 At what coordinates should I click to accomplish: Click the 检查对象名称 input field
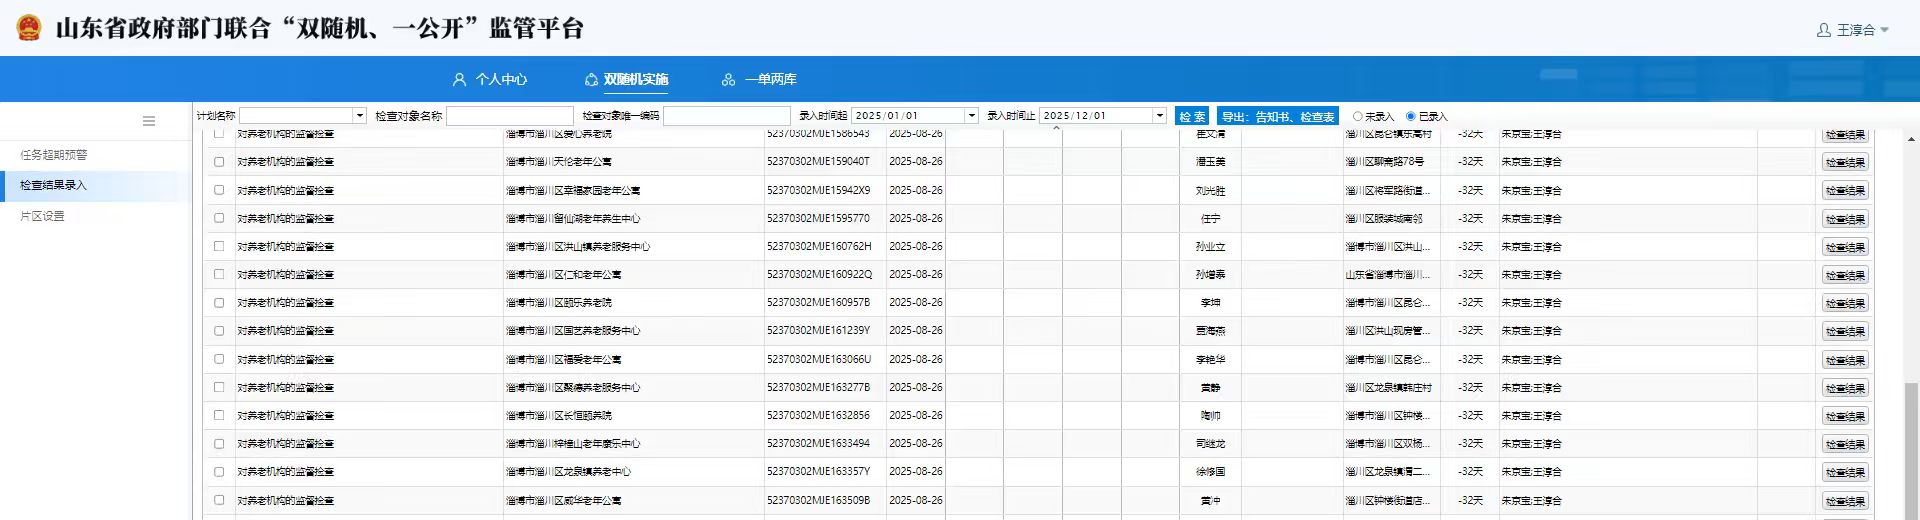pos(509,116)
